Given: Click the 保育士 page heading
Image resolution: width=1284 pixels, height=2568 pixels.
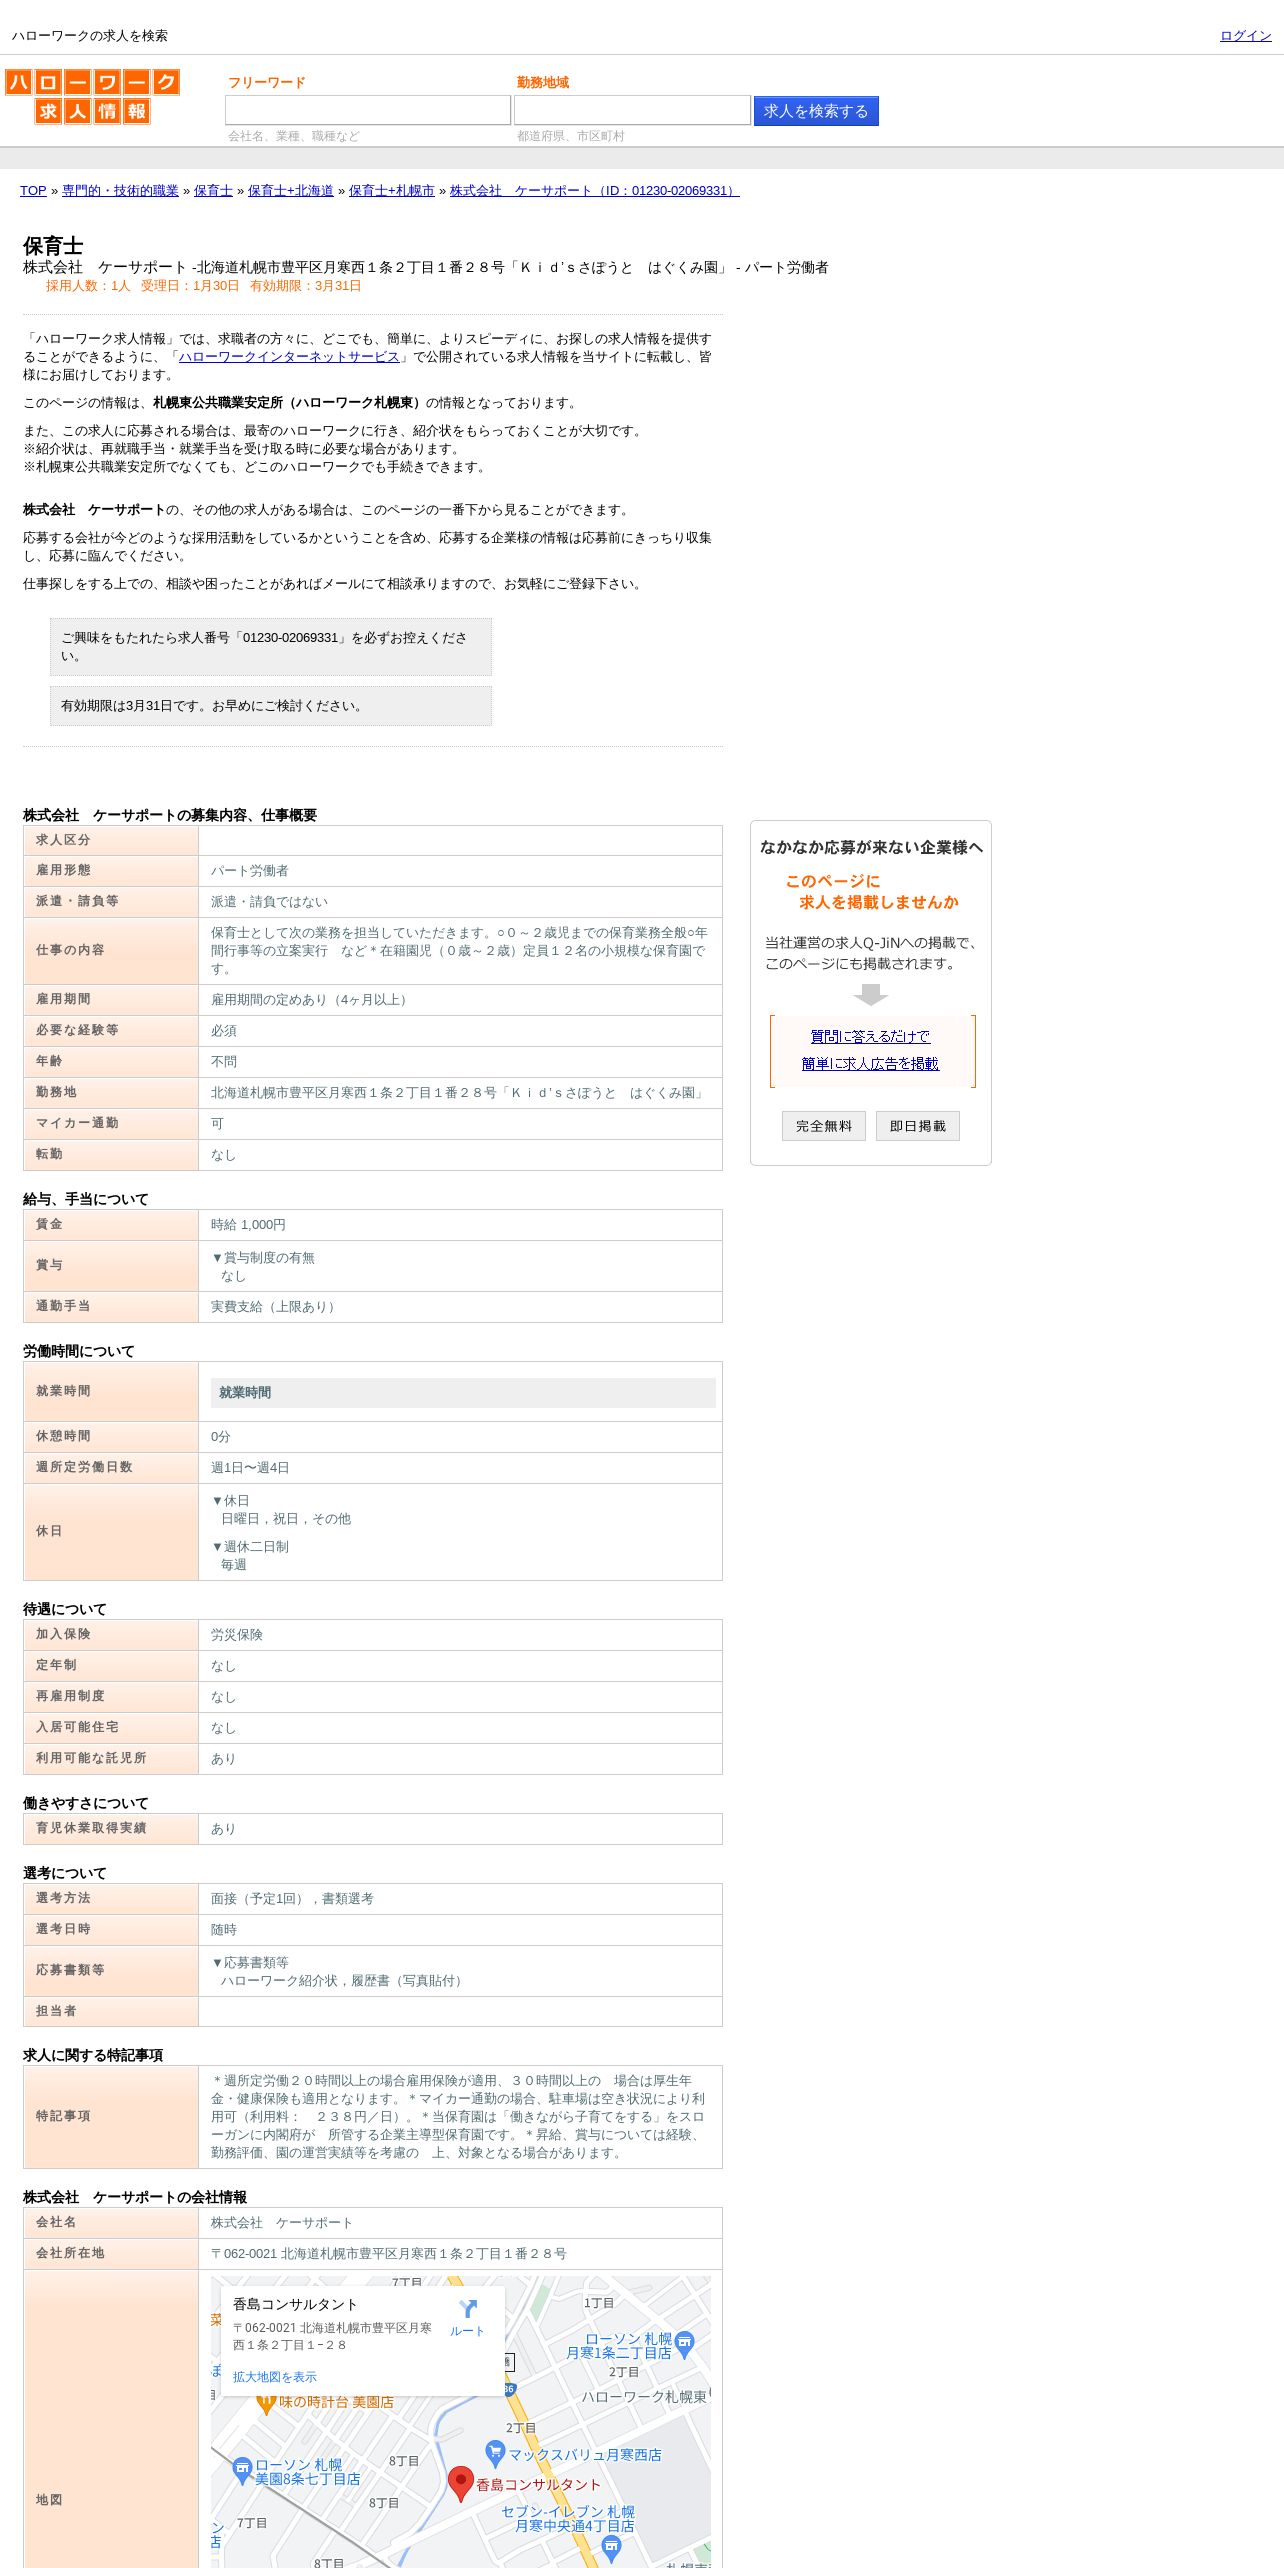Looking at the screenshot, I should [x=53, y=246].
